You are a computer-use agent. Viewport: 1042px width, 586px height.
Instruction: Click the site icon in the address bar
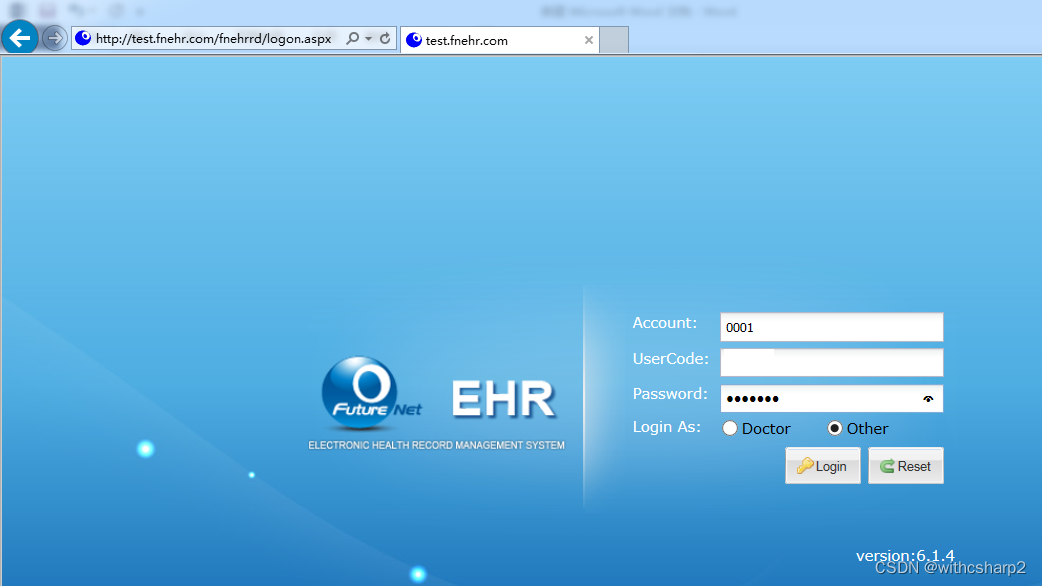coord(83,38)
